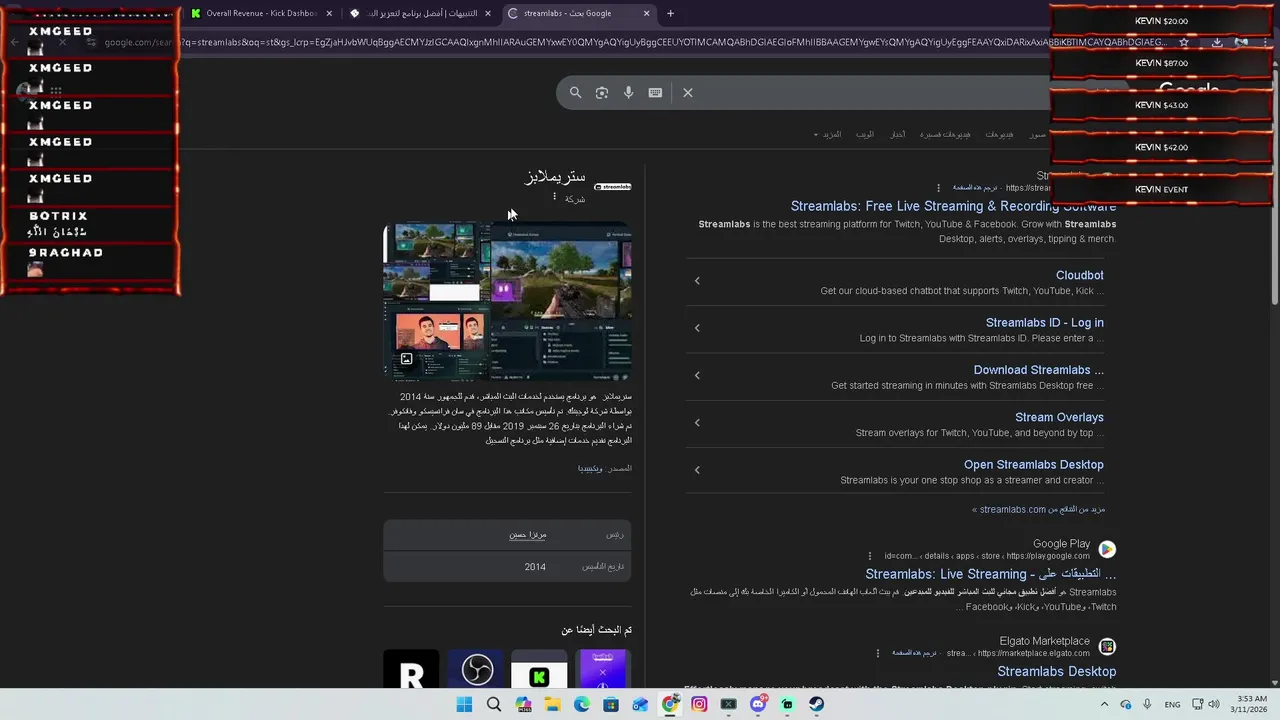1280x720 pixels.
Task: Bookmark this page with the star icon
Action: point(1184,42)
